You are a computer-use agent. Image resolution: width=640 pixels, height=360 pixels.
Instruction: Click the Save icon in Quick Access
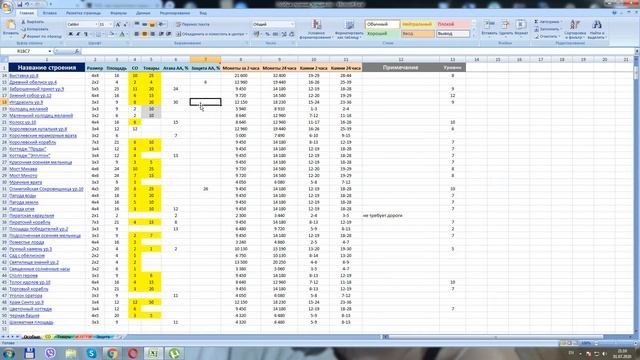coord(19,4)
